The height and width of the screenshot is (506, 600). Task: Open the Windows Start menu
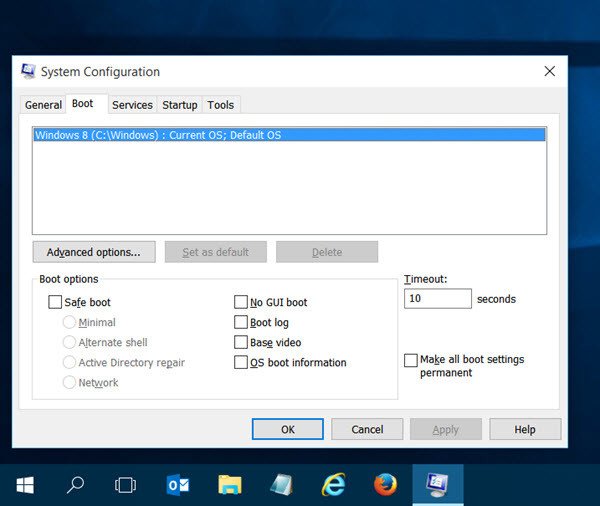(x=25, y=485)
